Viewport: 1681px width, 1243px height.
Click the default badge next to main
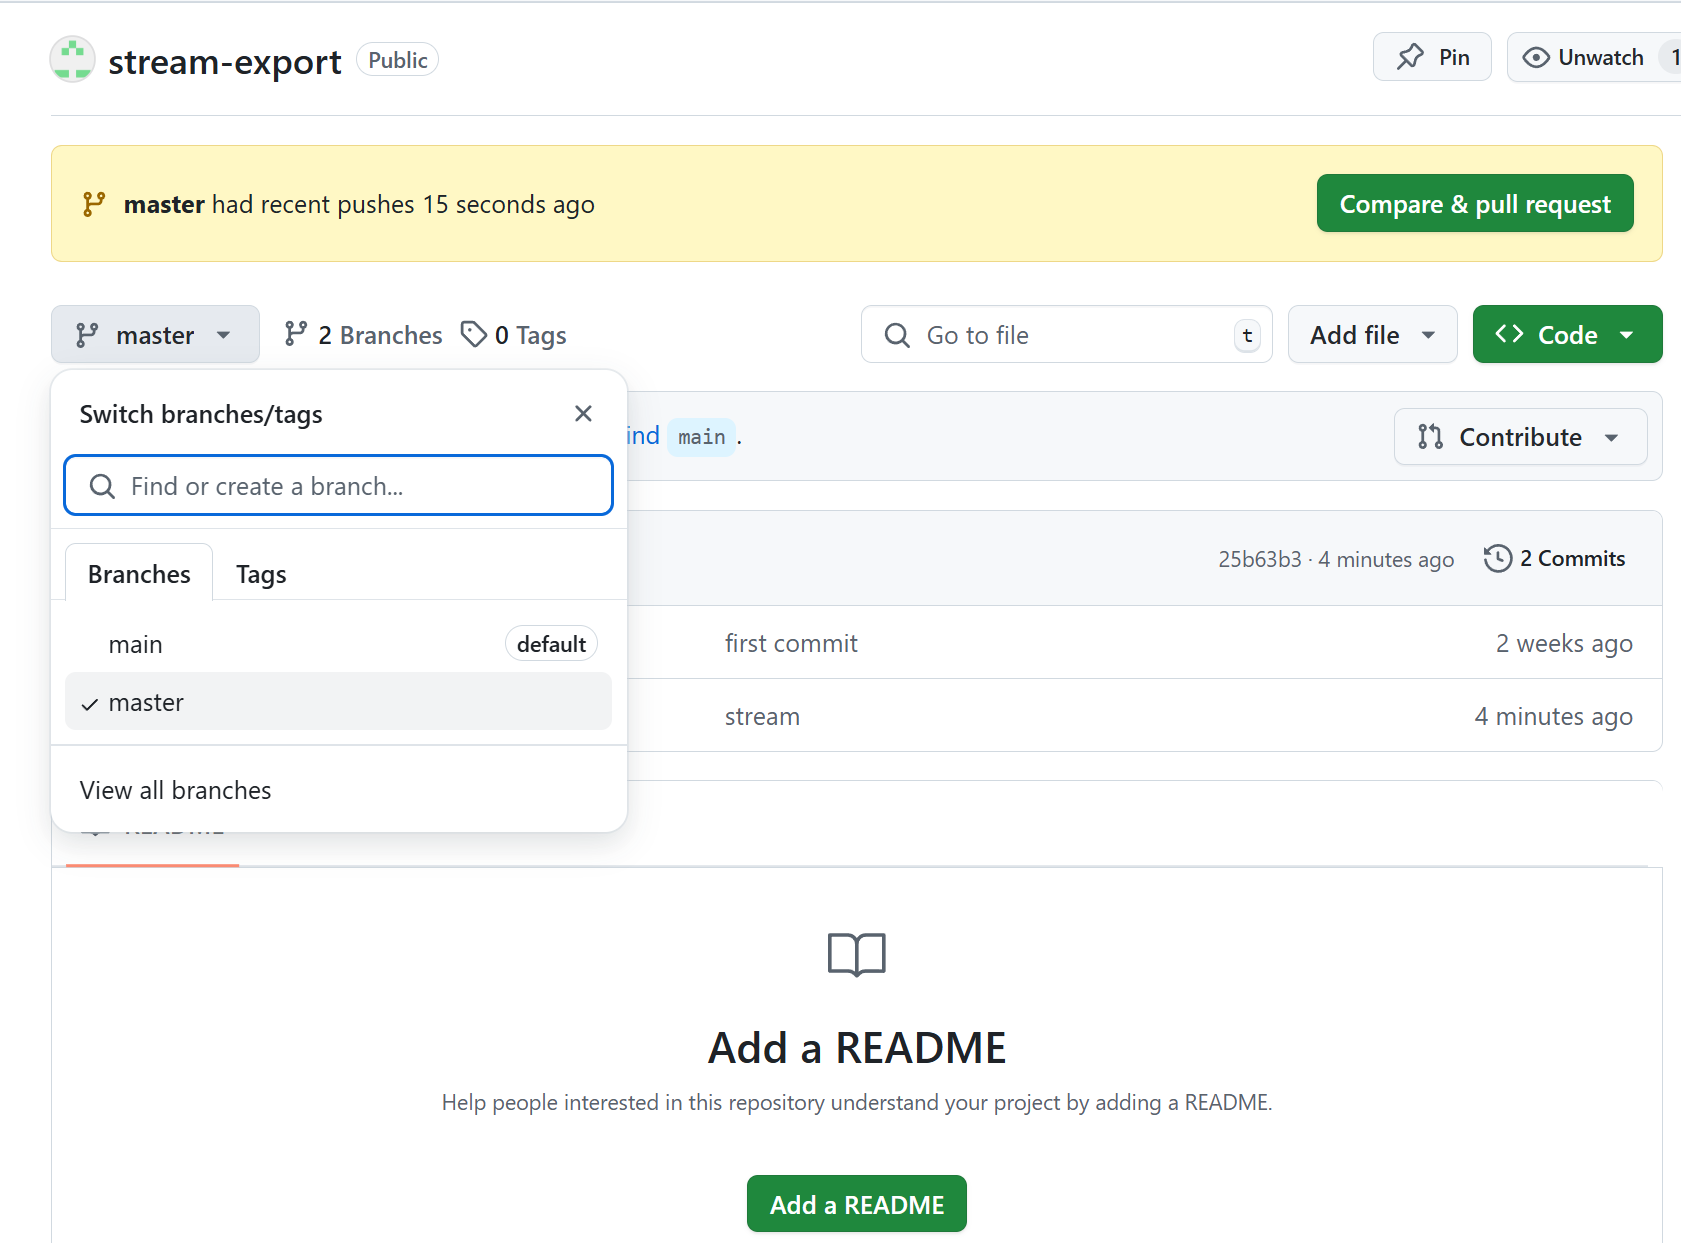point(551,644)
